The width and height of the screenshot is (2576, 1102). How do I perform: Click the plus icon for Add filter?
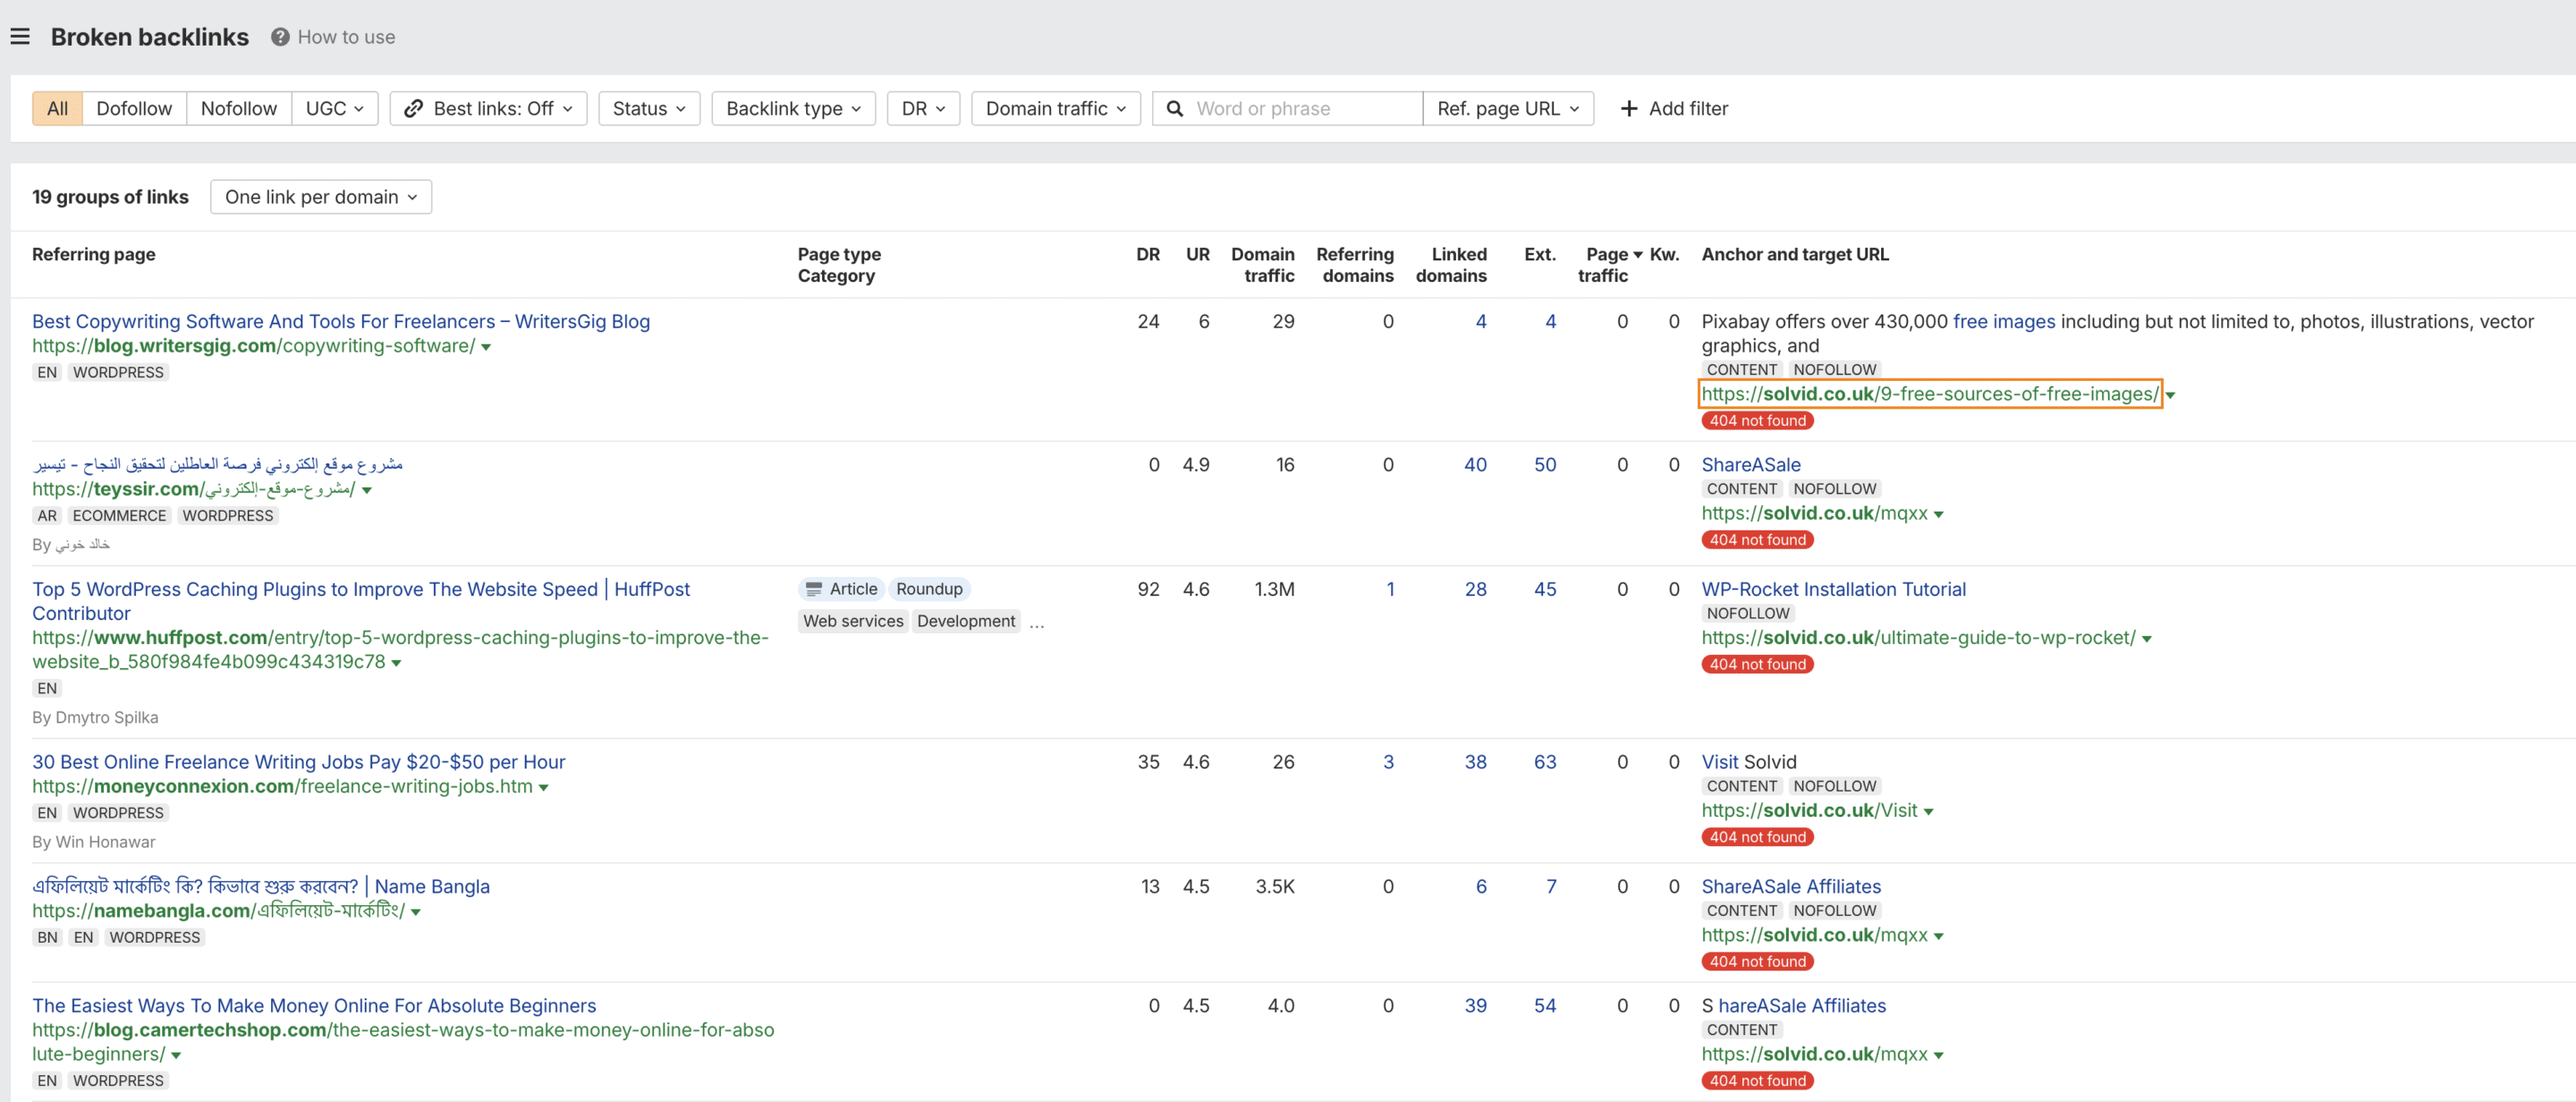(x=1629, y=108)
